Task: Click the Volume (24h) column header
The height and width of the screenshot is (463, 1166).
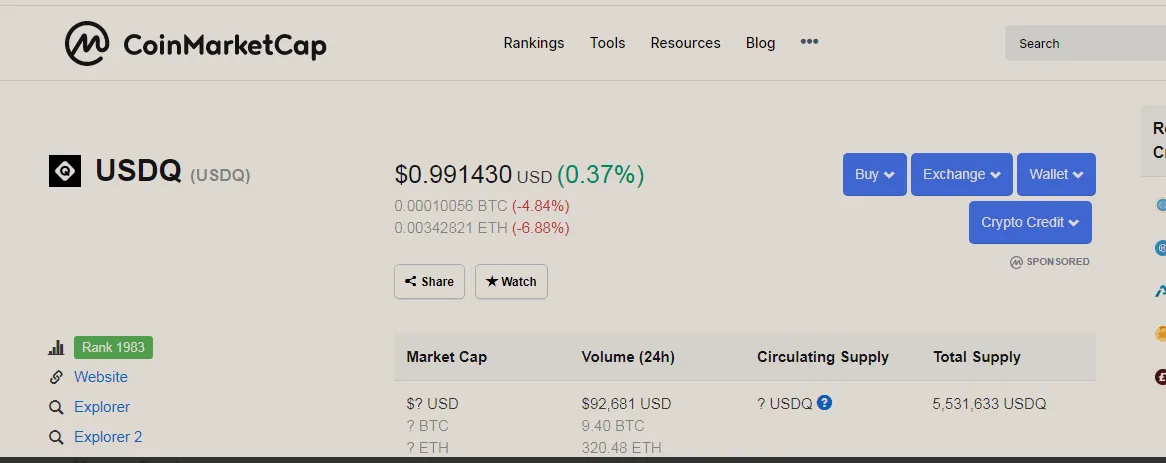Action: tap(628, 357)
